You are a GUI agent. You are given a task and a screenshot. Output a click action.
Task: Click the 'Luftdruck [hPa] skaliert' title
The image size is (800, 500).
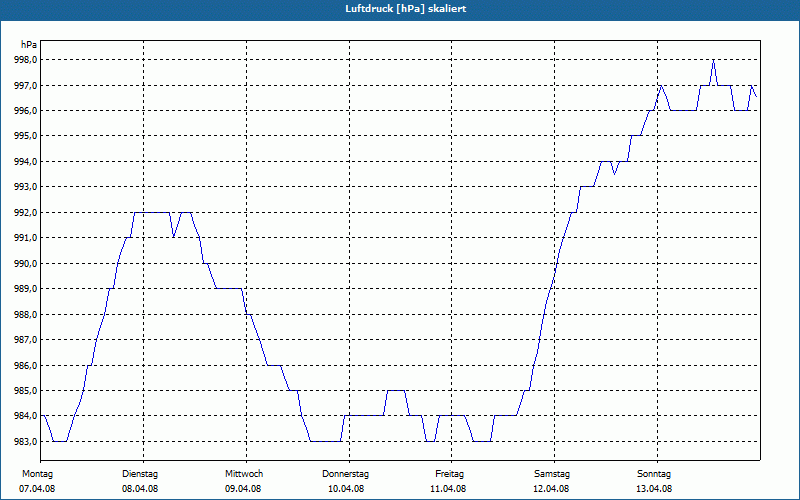click(x=406, y=9)
